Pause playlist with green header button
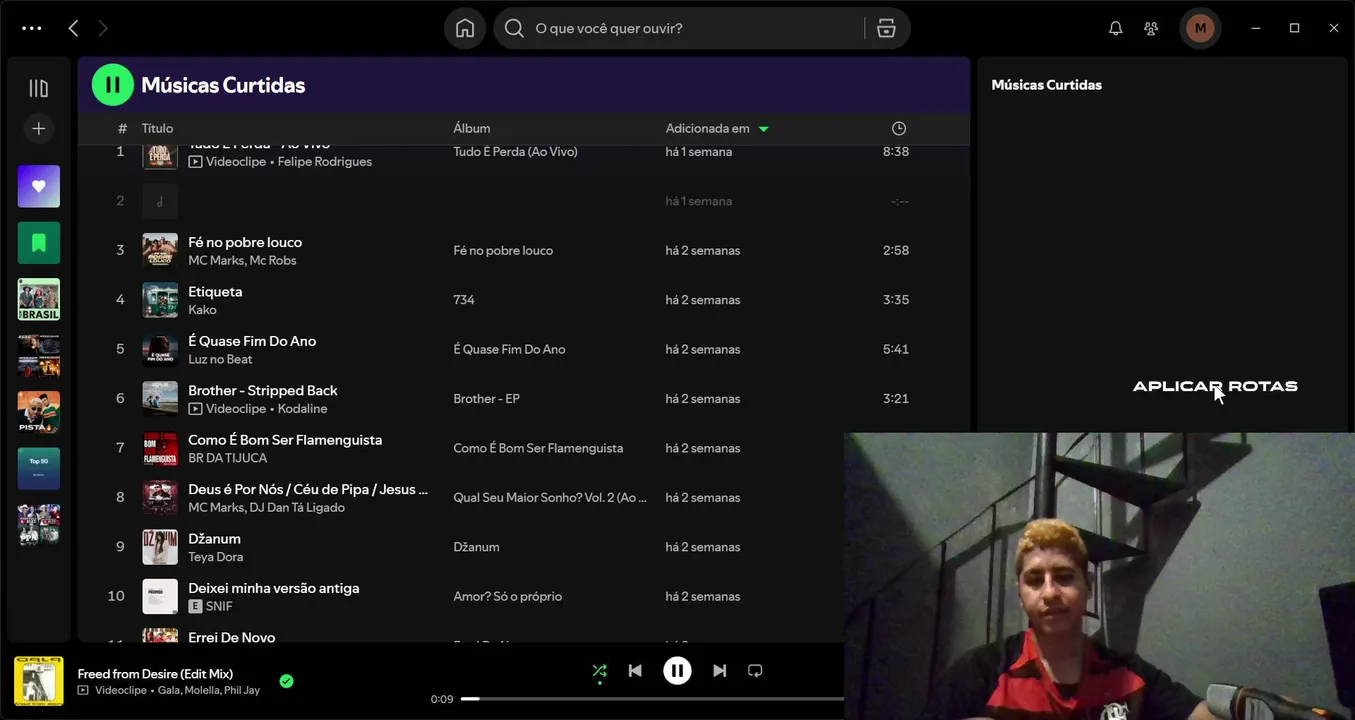1355x720 pixels. click(x=113, y=84)
